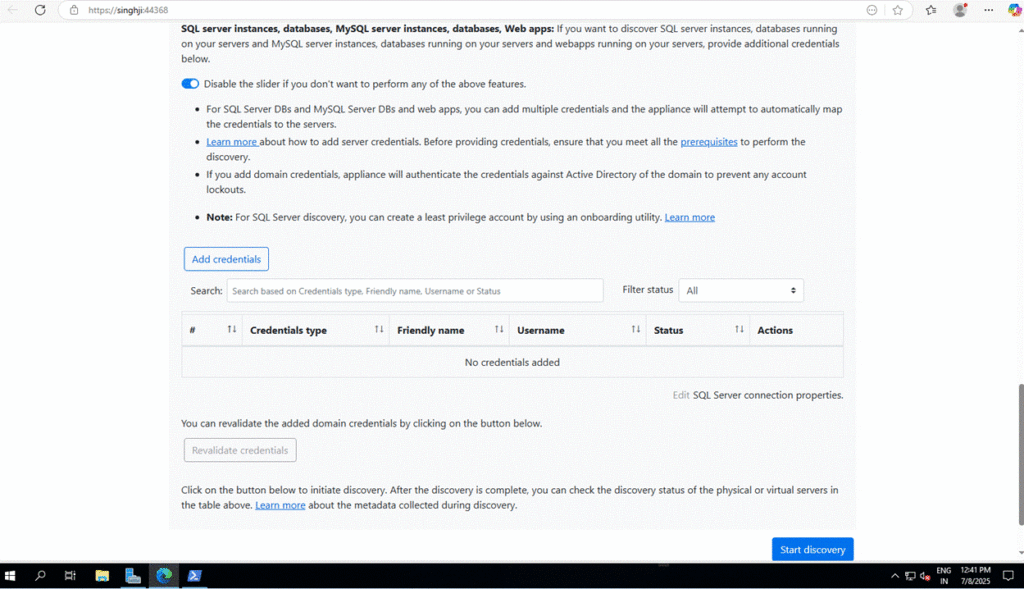1024x589 pixels.
Task: Sort the table by Status column
Action: point(739,330)
